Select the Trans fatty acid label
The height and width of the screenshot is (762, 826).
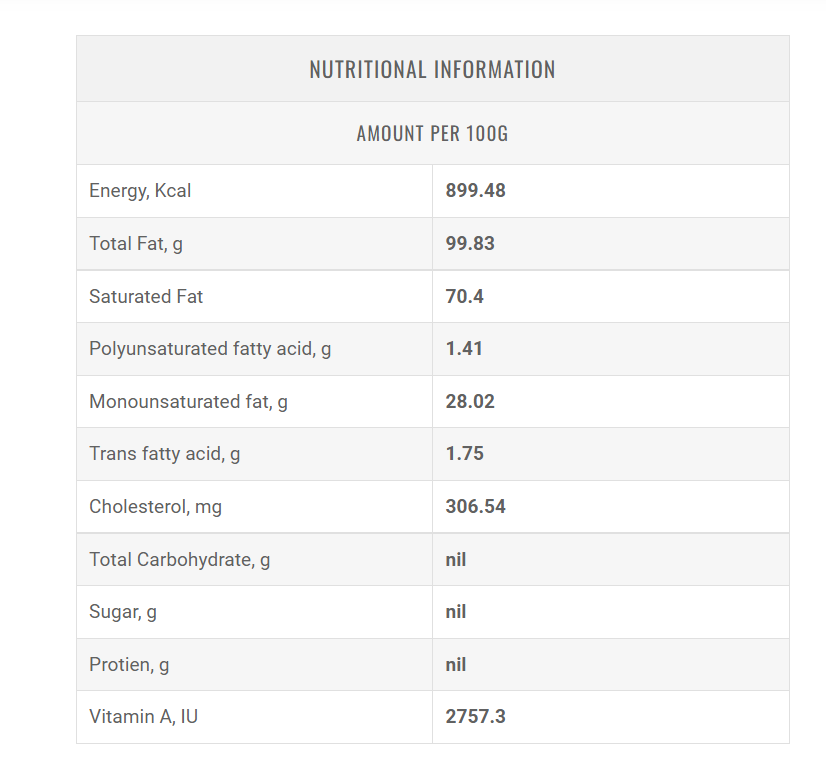(165, 454)
